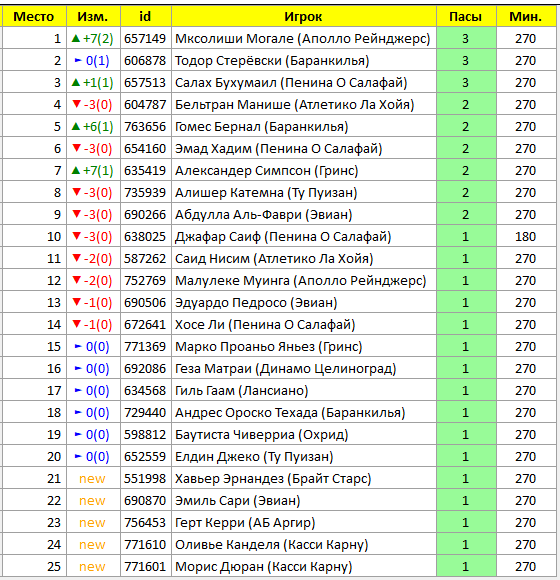Select player Тодор Стерёвски (Баранкилья)

point(272,61)
